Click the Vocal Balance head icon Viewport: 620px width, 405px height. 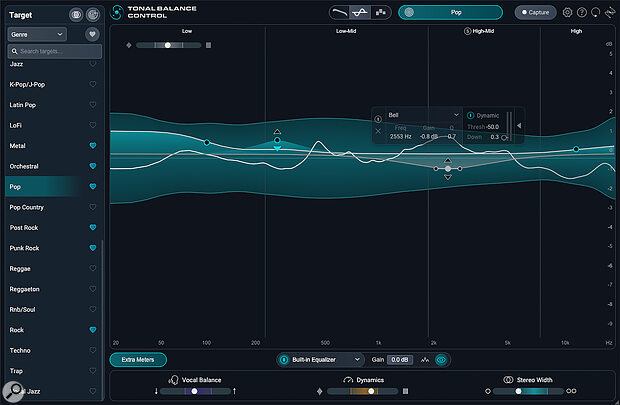pos(173,380)
